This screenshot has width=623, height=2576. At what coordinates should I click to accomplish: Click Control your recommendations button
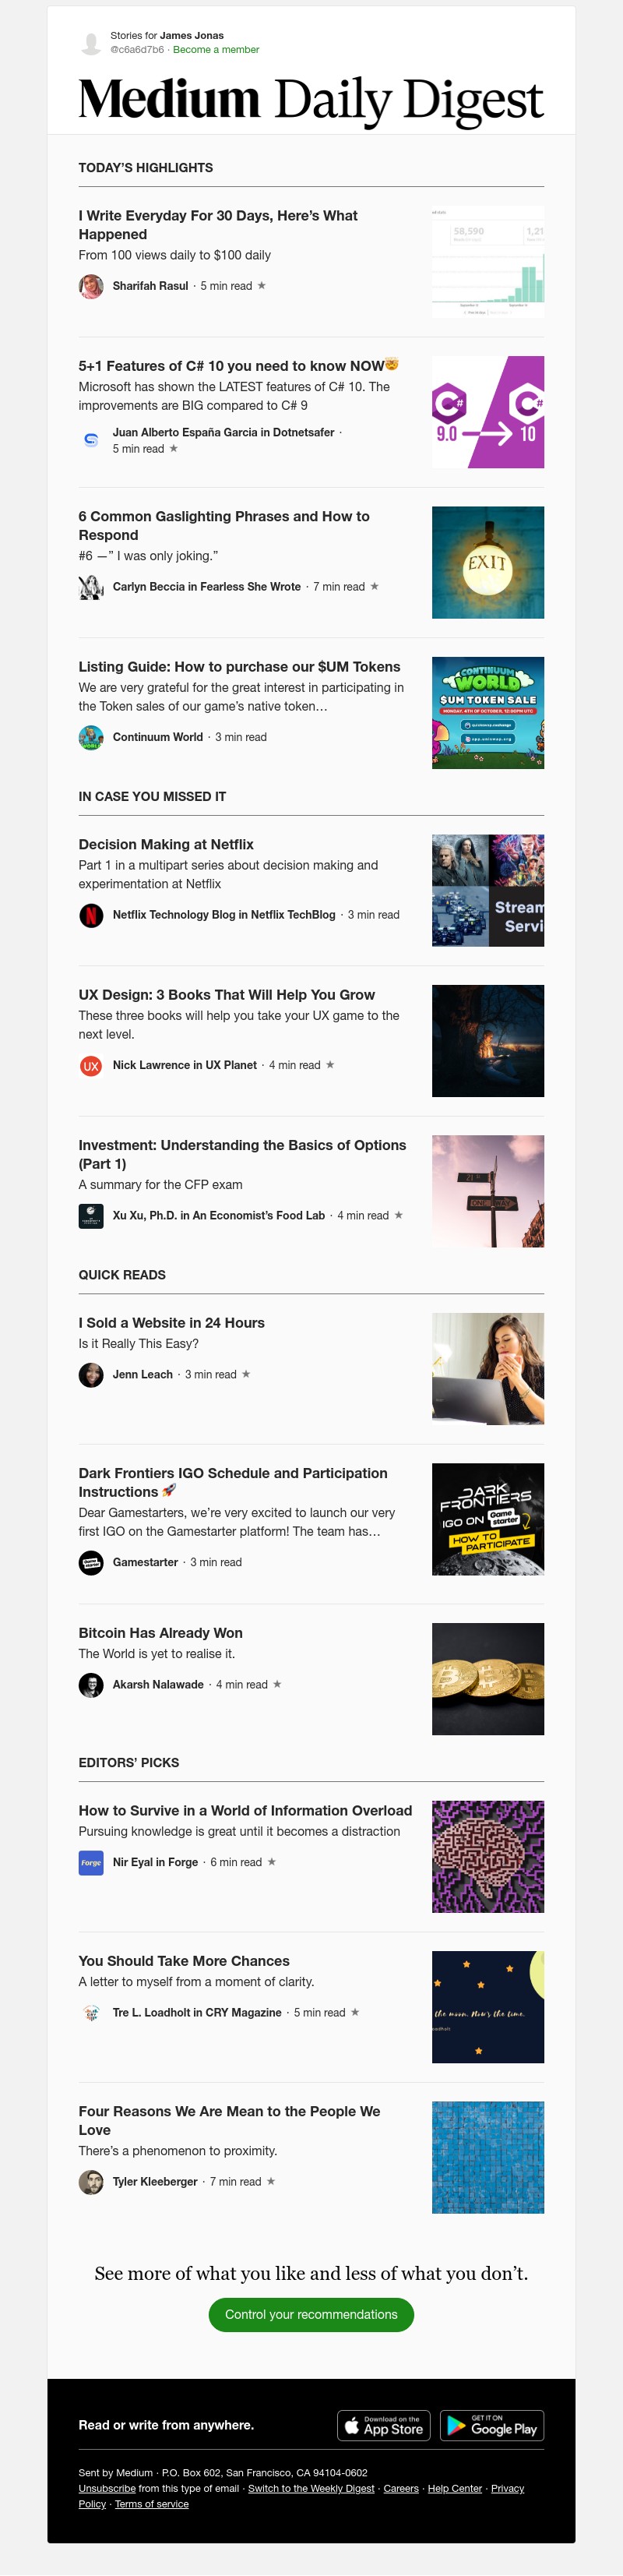(x=311, y=2315)
